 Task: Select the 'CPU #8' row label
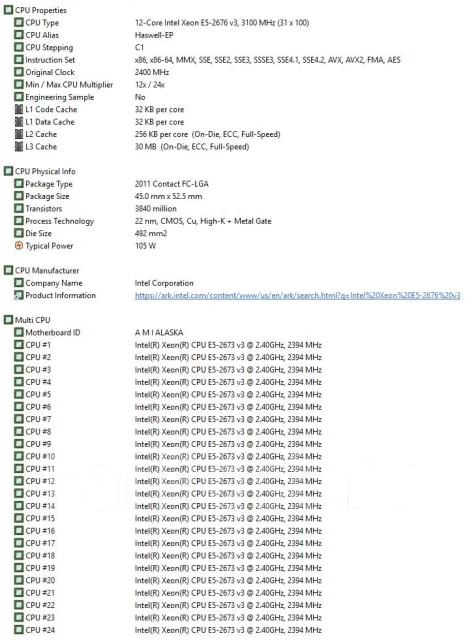point(38,431)
